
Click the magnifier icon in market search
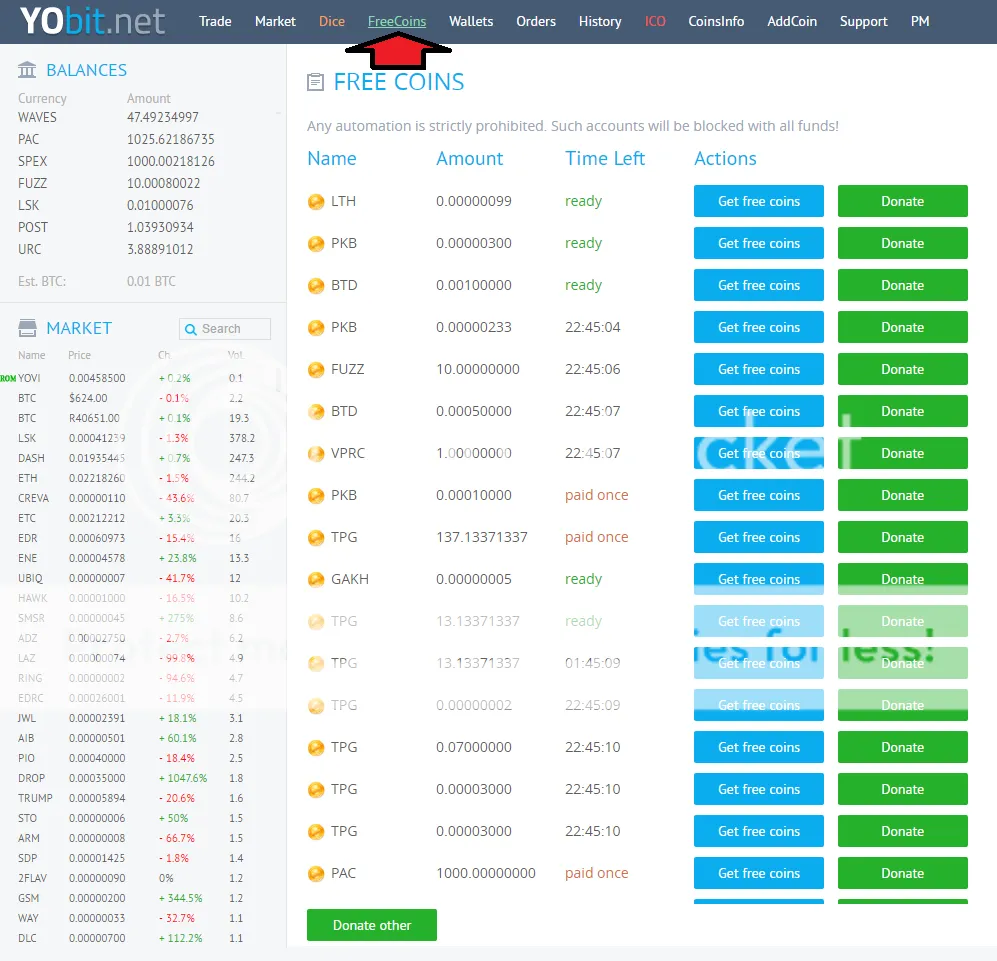190,329
